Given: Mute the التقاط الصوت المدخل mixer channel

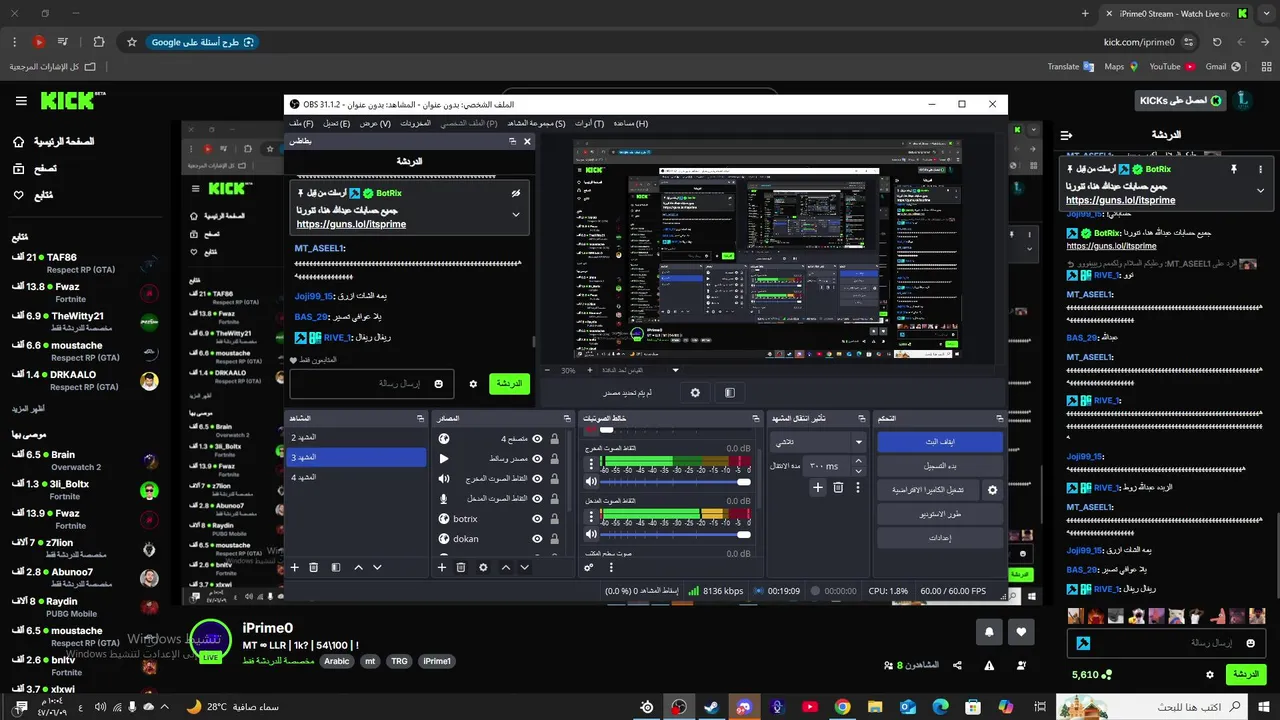Looking at the screenshot, I should pos(591,534).
